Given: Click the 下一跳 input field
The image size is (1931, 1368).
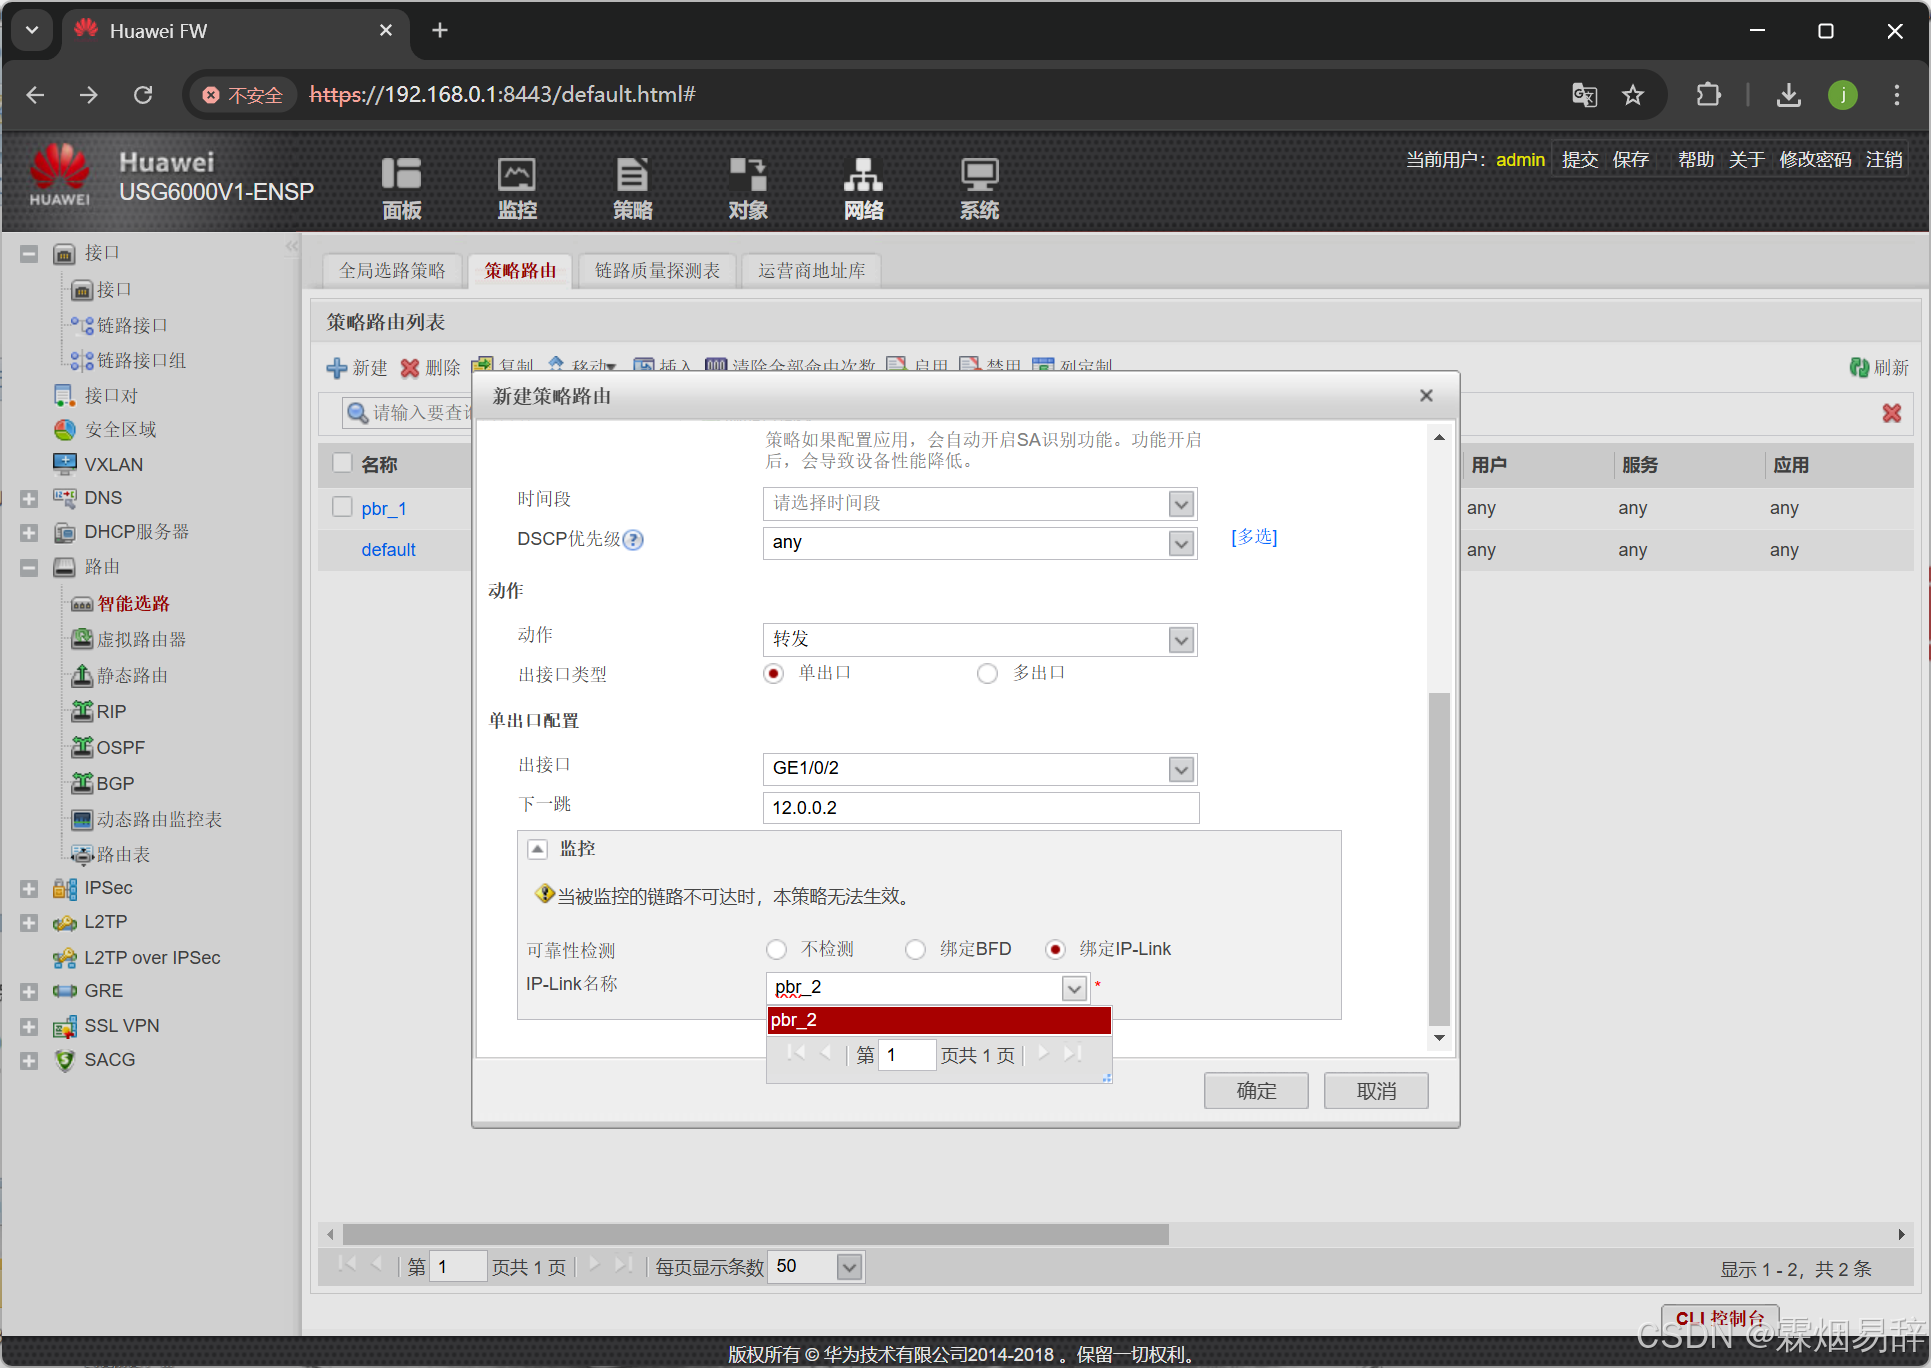Looking at the screenshot, I should tap(980, 808).
